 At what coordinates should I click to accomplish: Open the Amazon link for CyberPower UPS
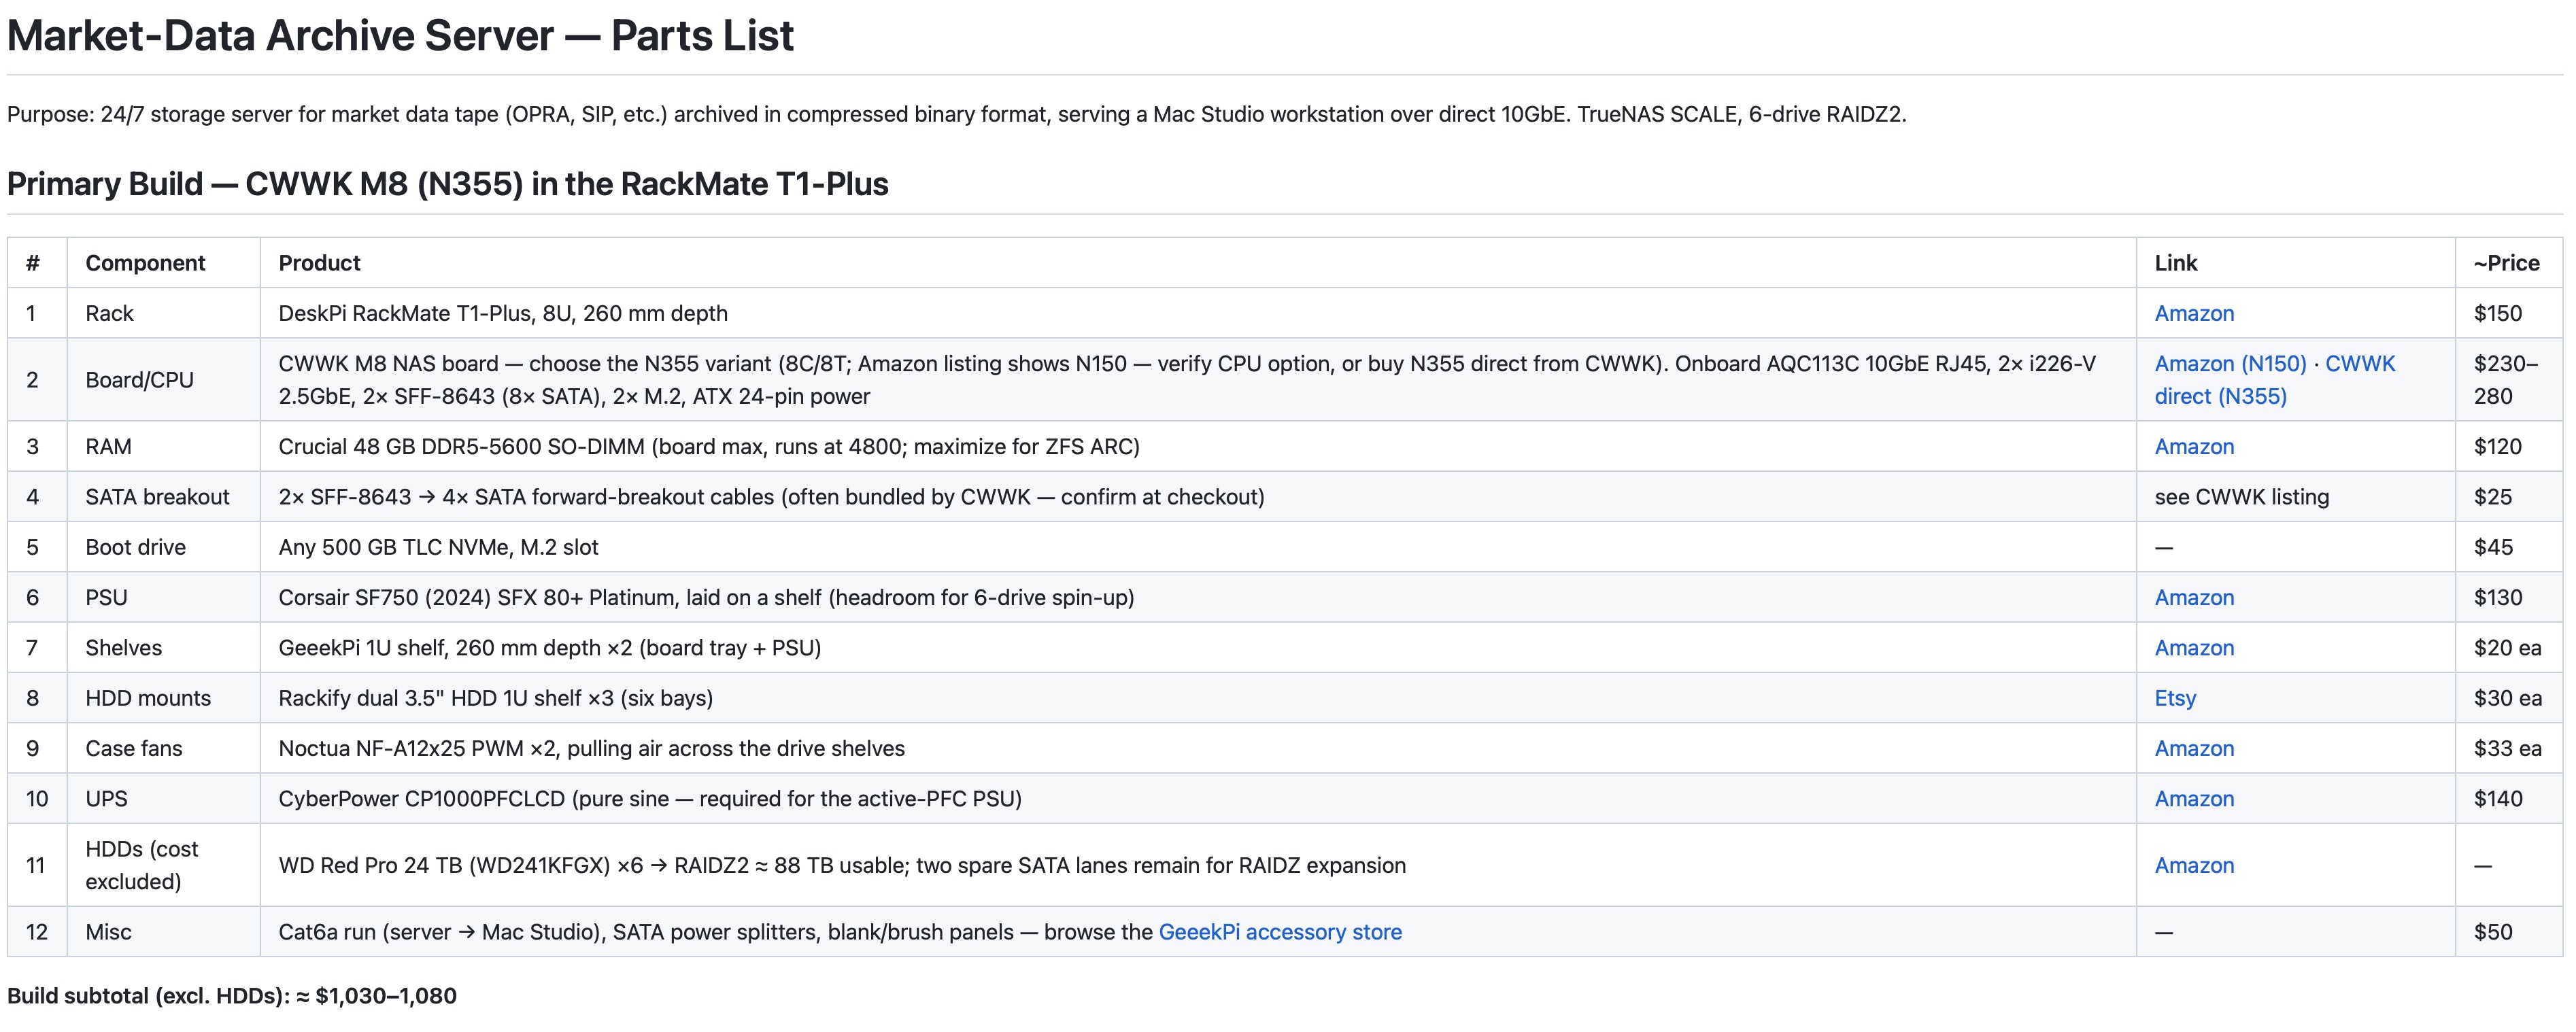2193,798
